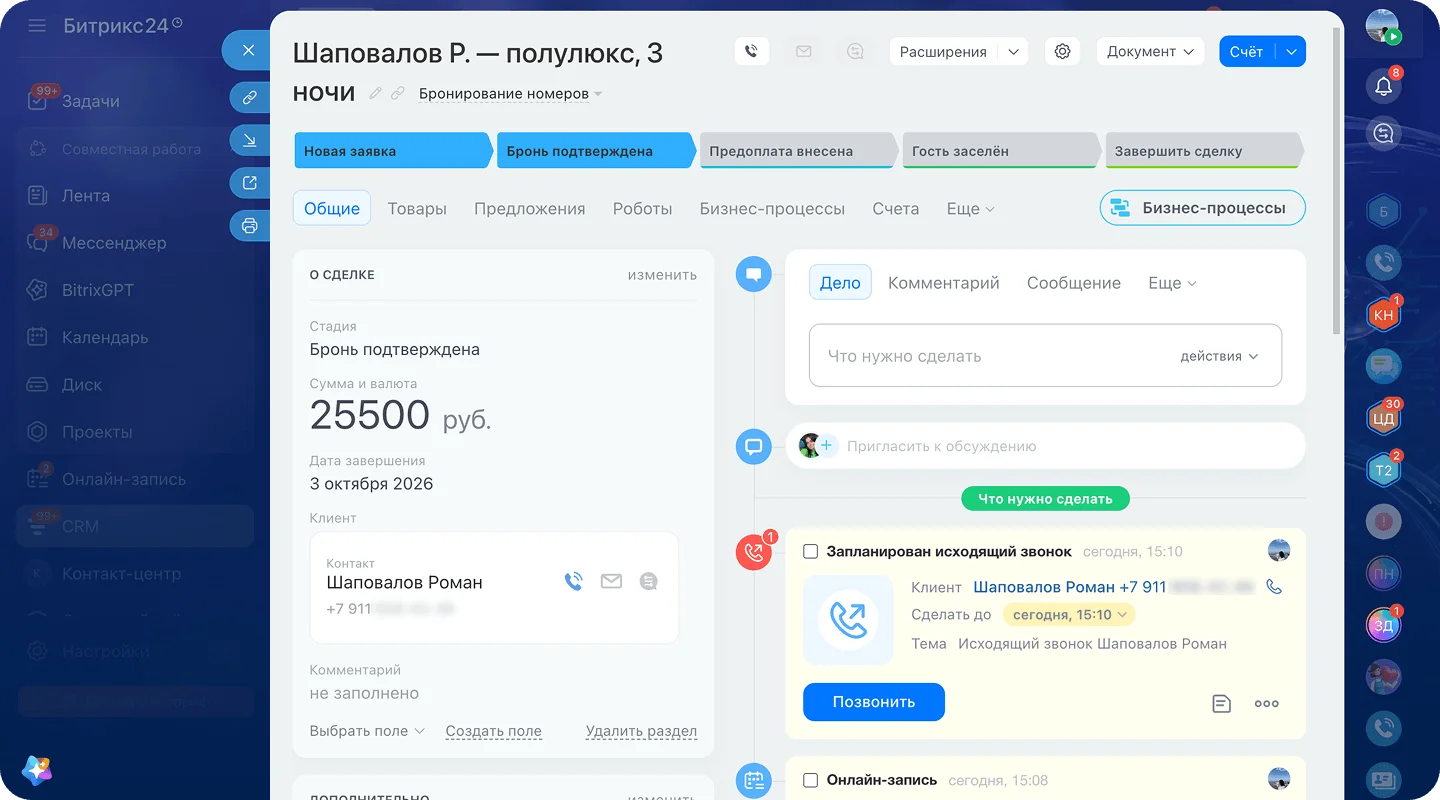Open the КН chat in the right sidebar

pyautogui.click(x=1384, y=314)
